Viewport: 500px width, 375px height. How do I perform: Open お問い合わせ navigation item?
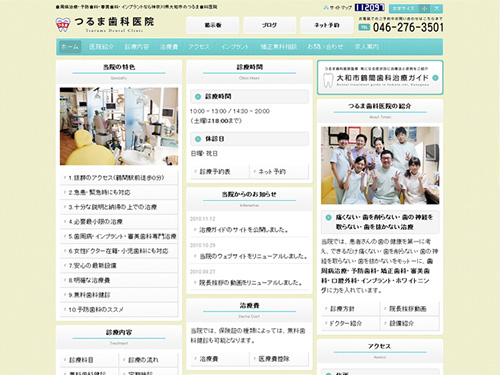325,47
